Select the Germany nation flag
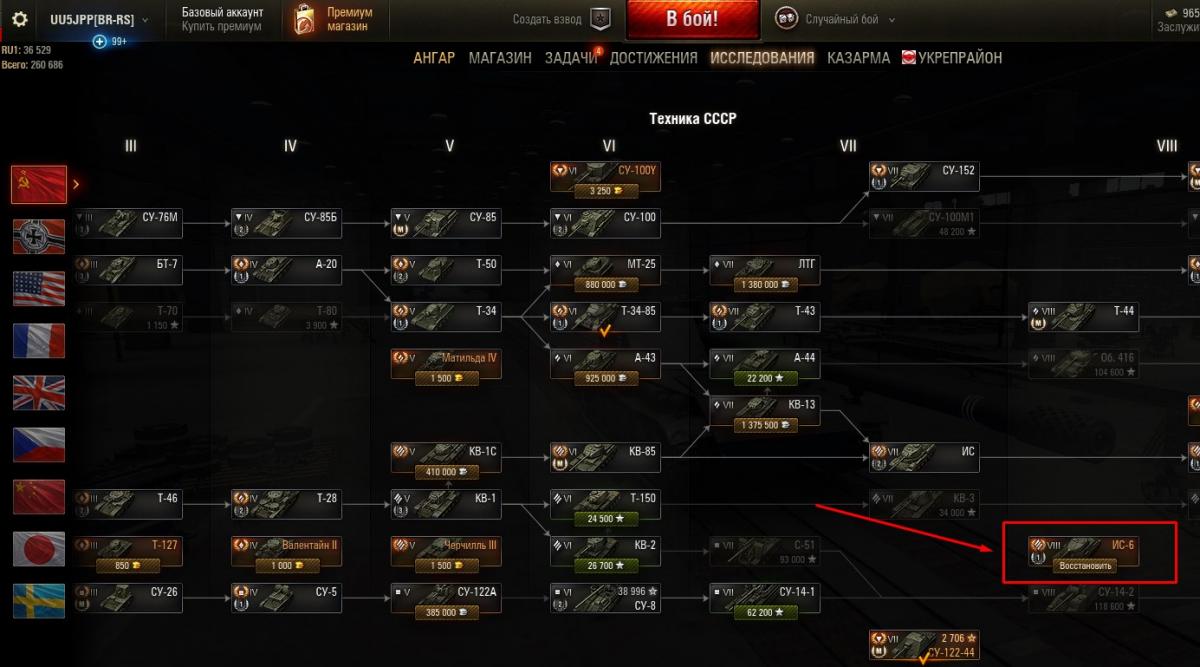This screenshot has width=1200, height=667. point(39,237)
